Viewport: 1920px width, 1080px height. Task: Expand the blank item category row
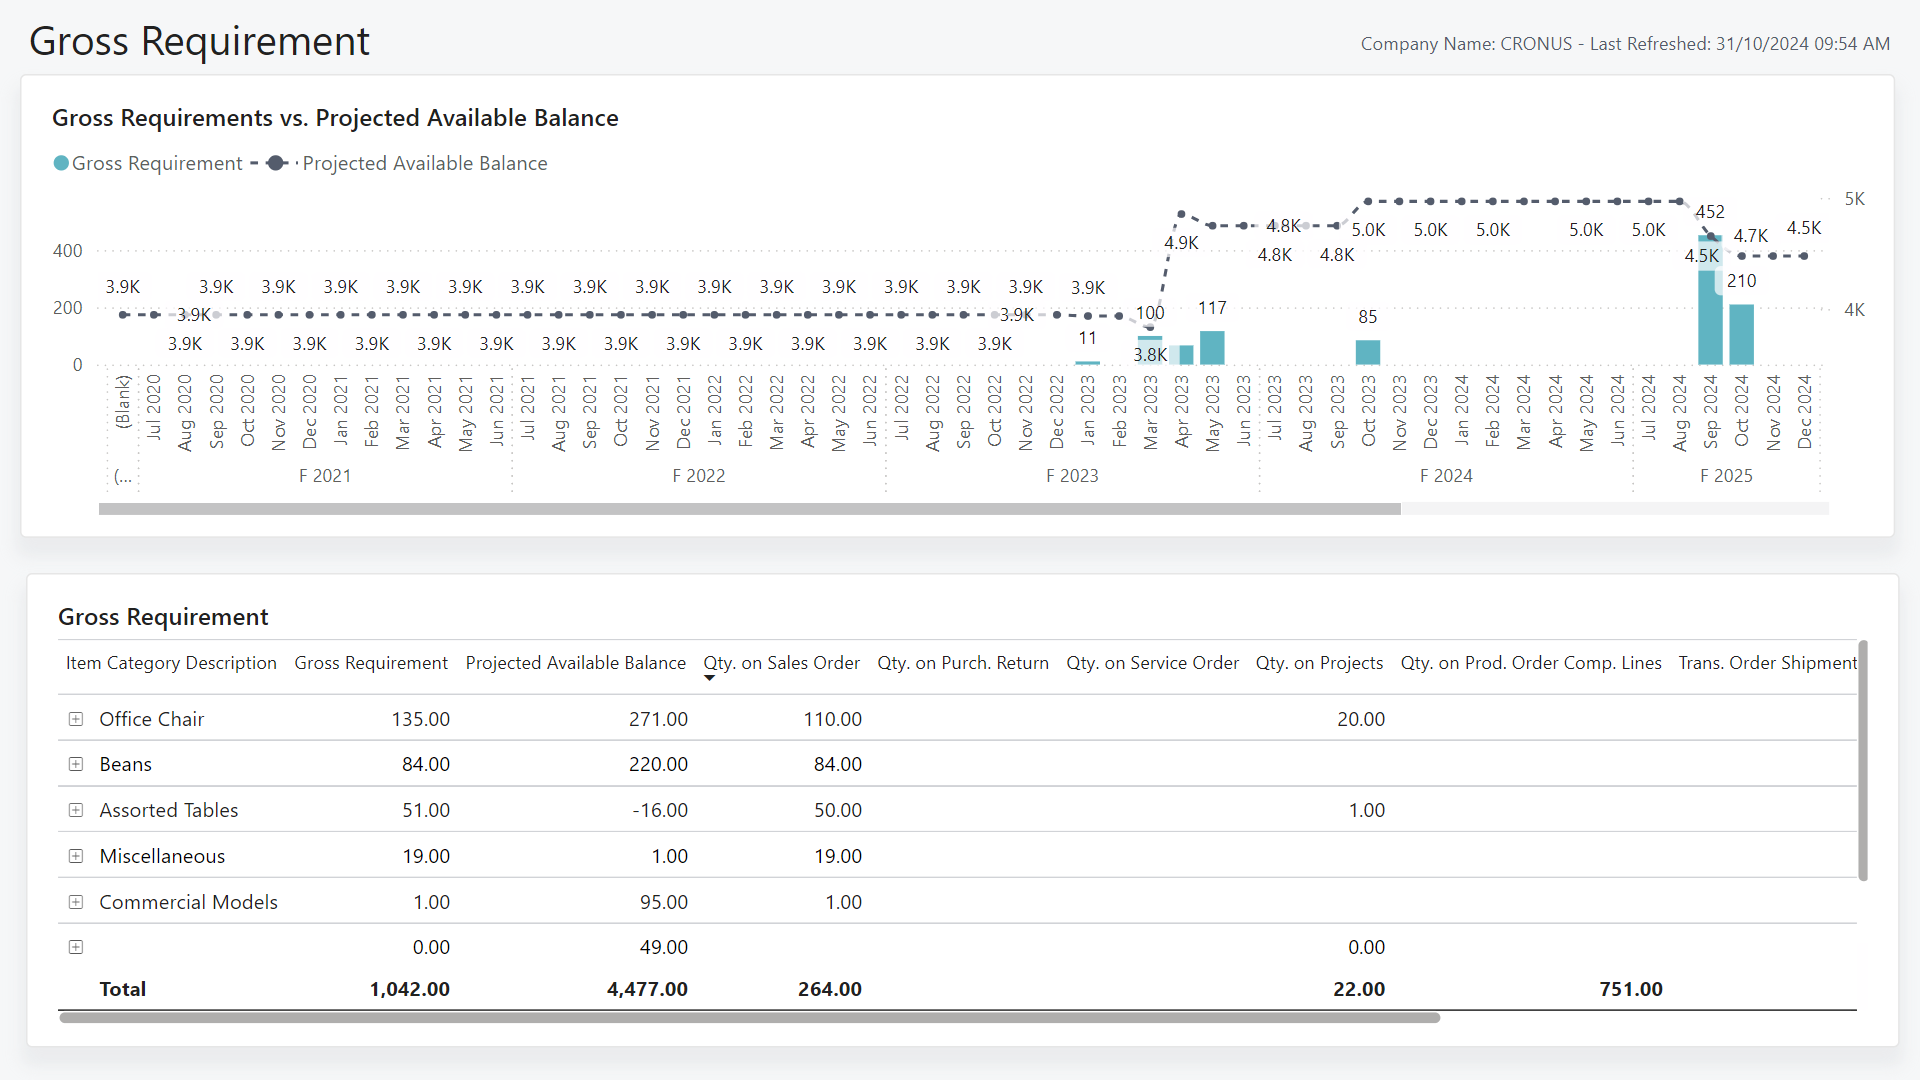point(76,947)
